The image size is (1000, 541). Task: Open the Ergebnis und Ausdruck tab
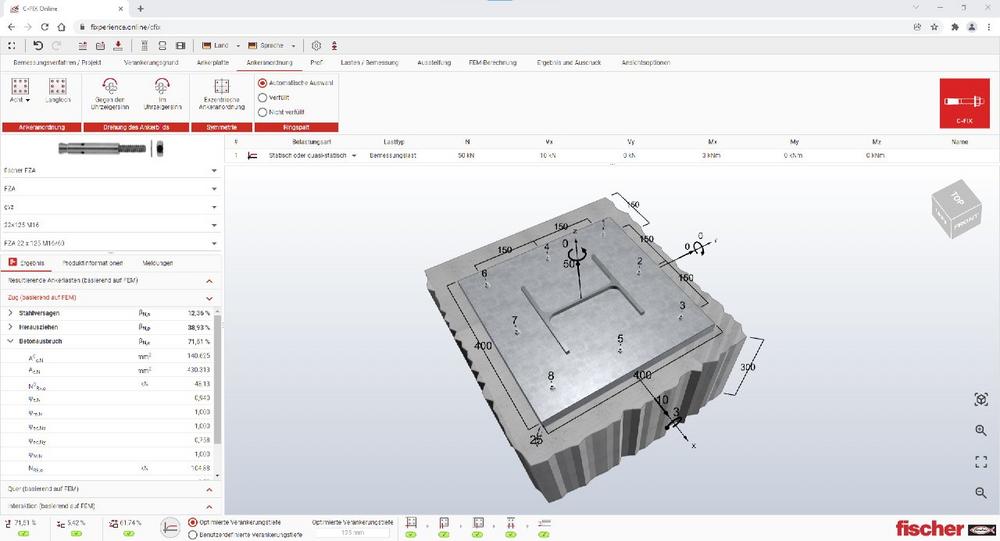[568, 63]
